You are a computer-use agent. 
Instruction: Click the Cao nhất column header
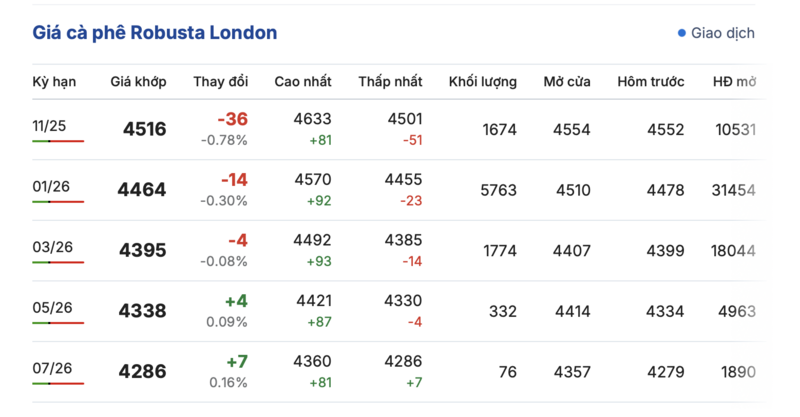coord(303,81)
